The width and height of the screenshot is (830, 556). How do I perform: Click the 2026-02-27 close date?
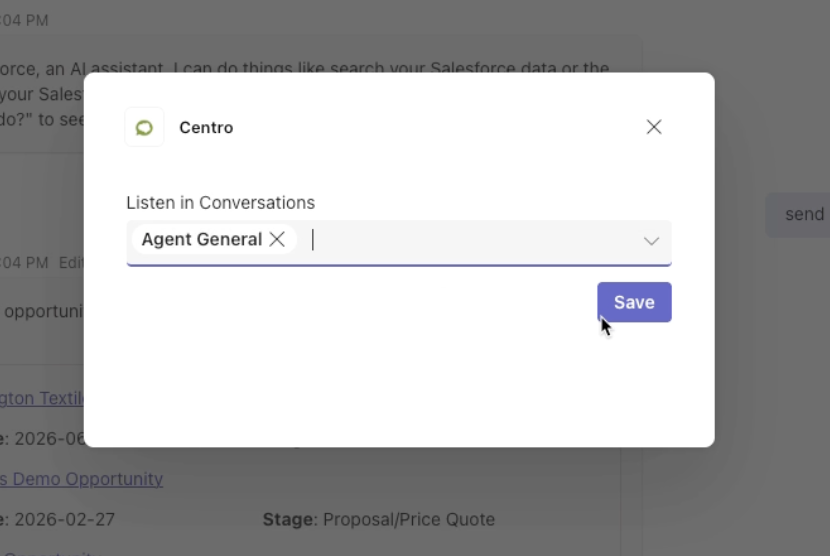(x=64, y=519)
